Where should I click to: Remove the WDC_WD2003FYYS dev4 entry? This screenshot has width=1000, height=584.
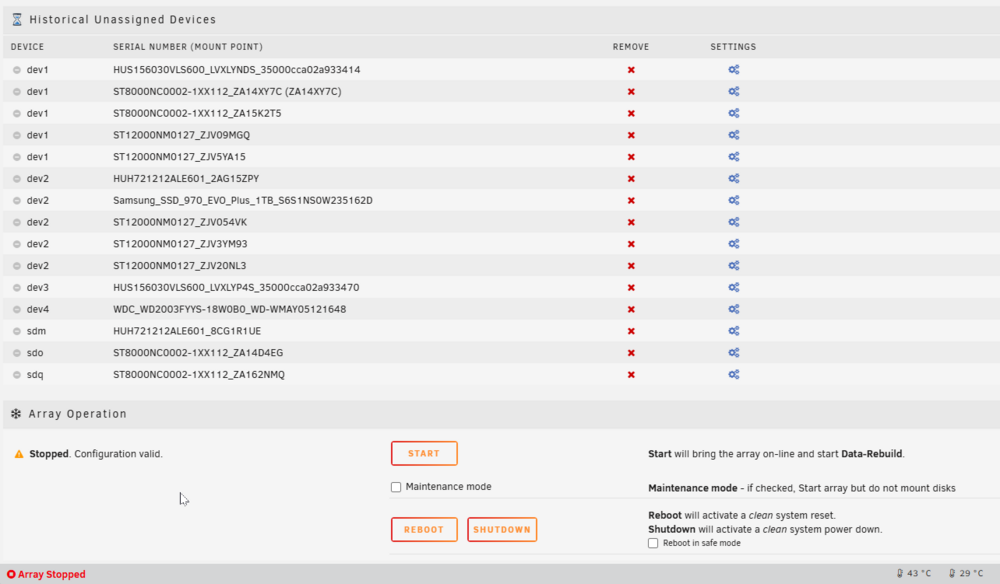631,309
